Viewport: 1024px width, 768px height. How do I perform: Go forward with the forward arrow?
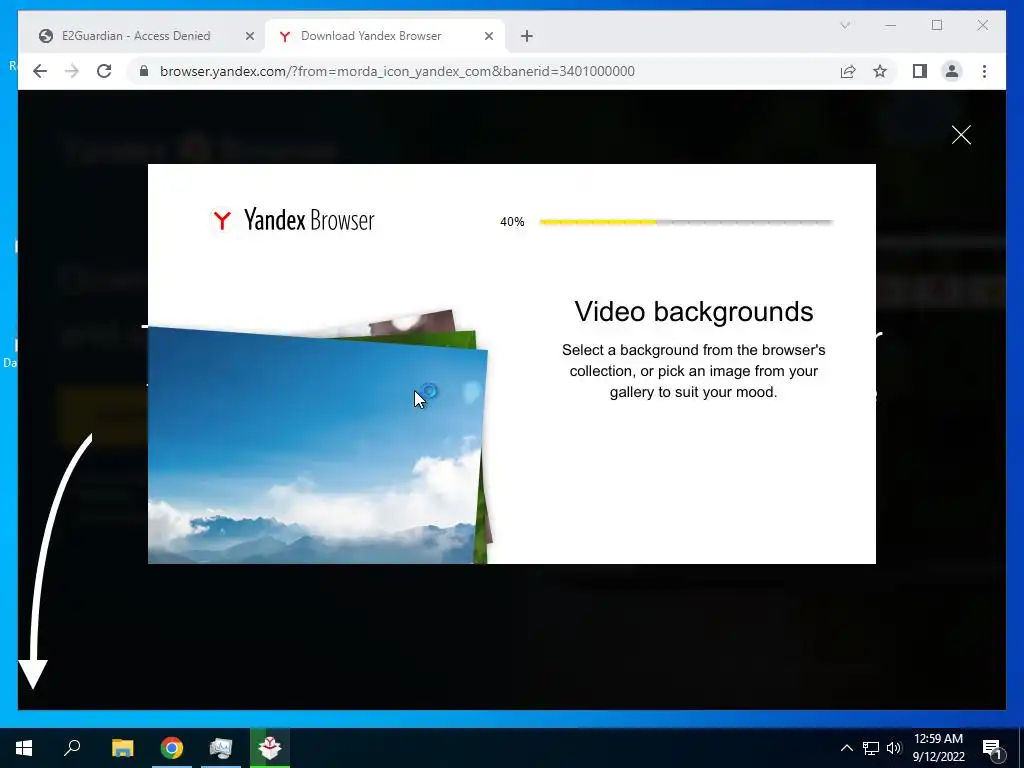click(72, 71)
